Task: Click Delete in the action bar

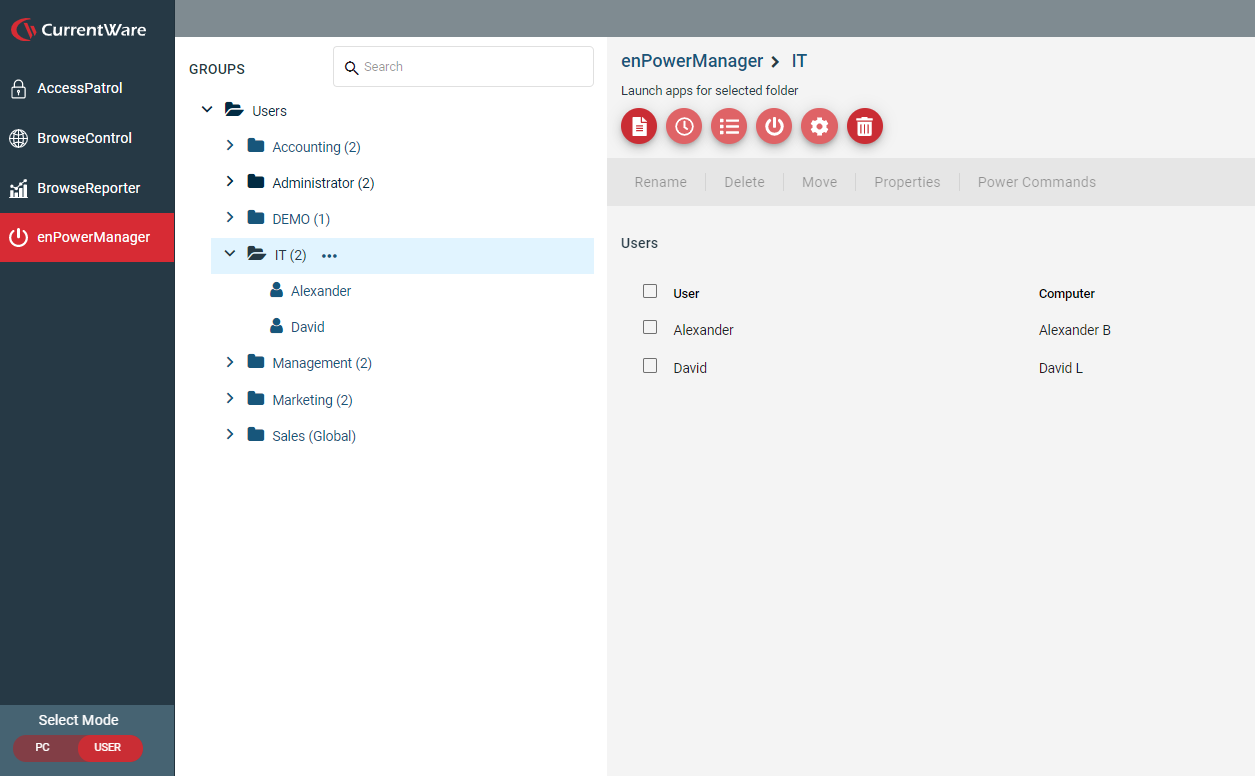Action: [745, 182]
